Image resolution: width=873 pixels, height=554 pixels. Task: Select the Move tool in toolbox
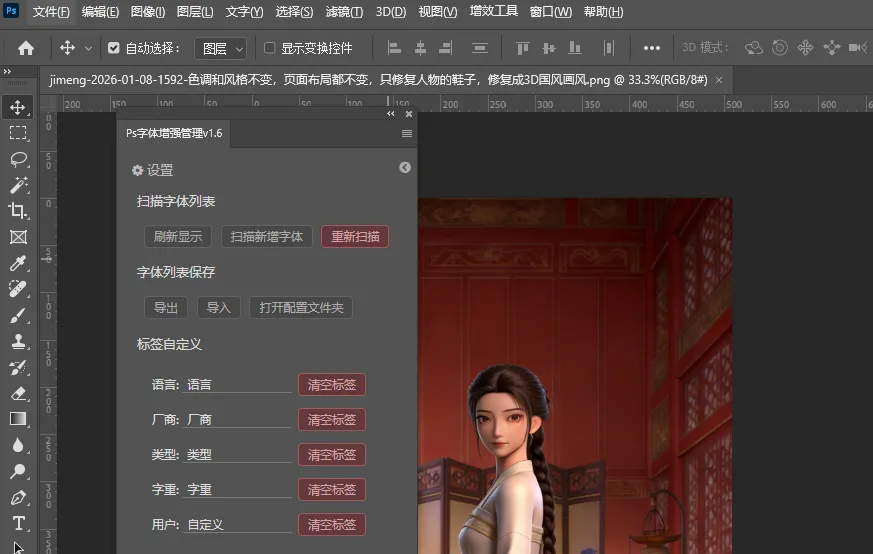point(18,107)
